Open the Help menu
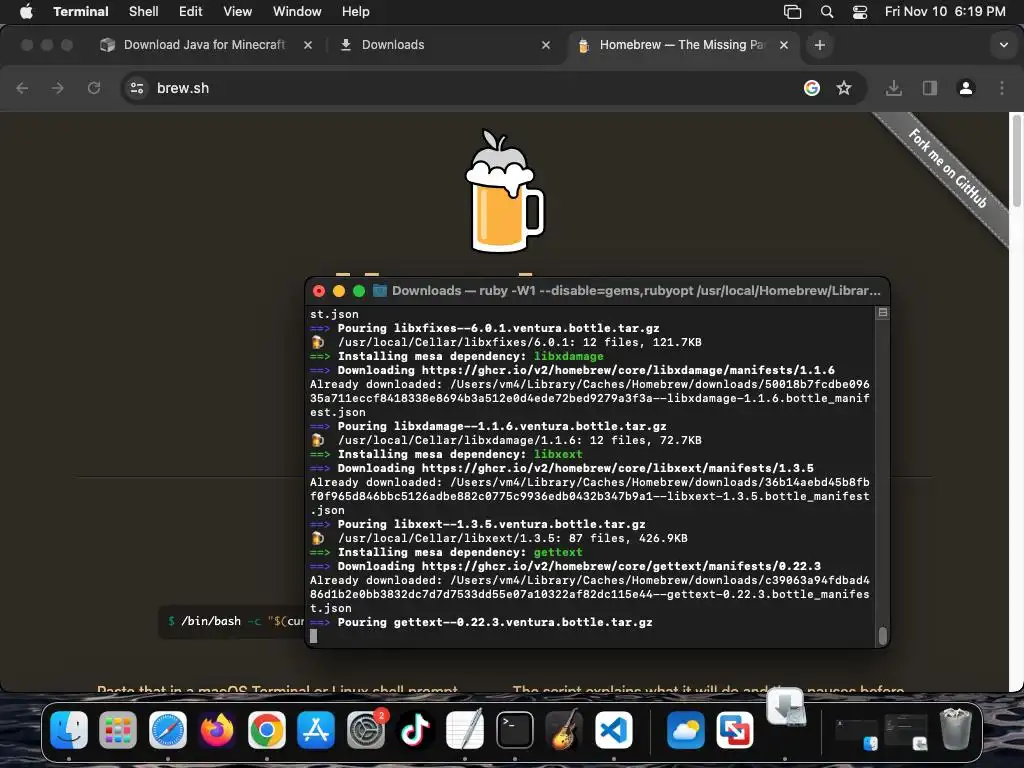 pyautogui.click(x=355, y=11)
